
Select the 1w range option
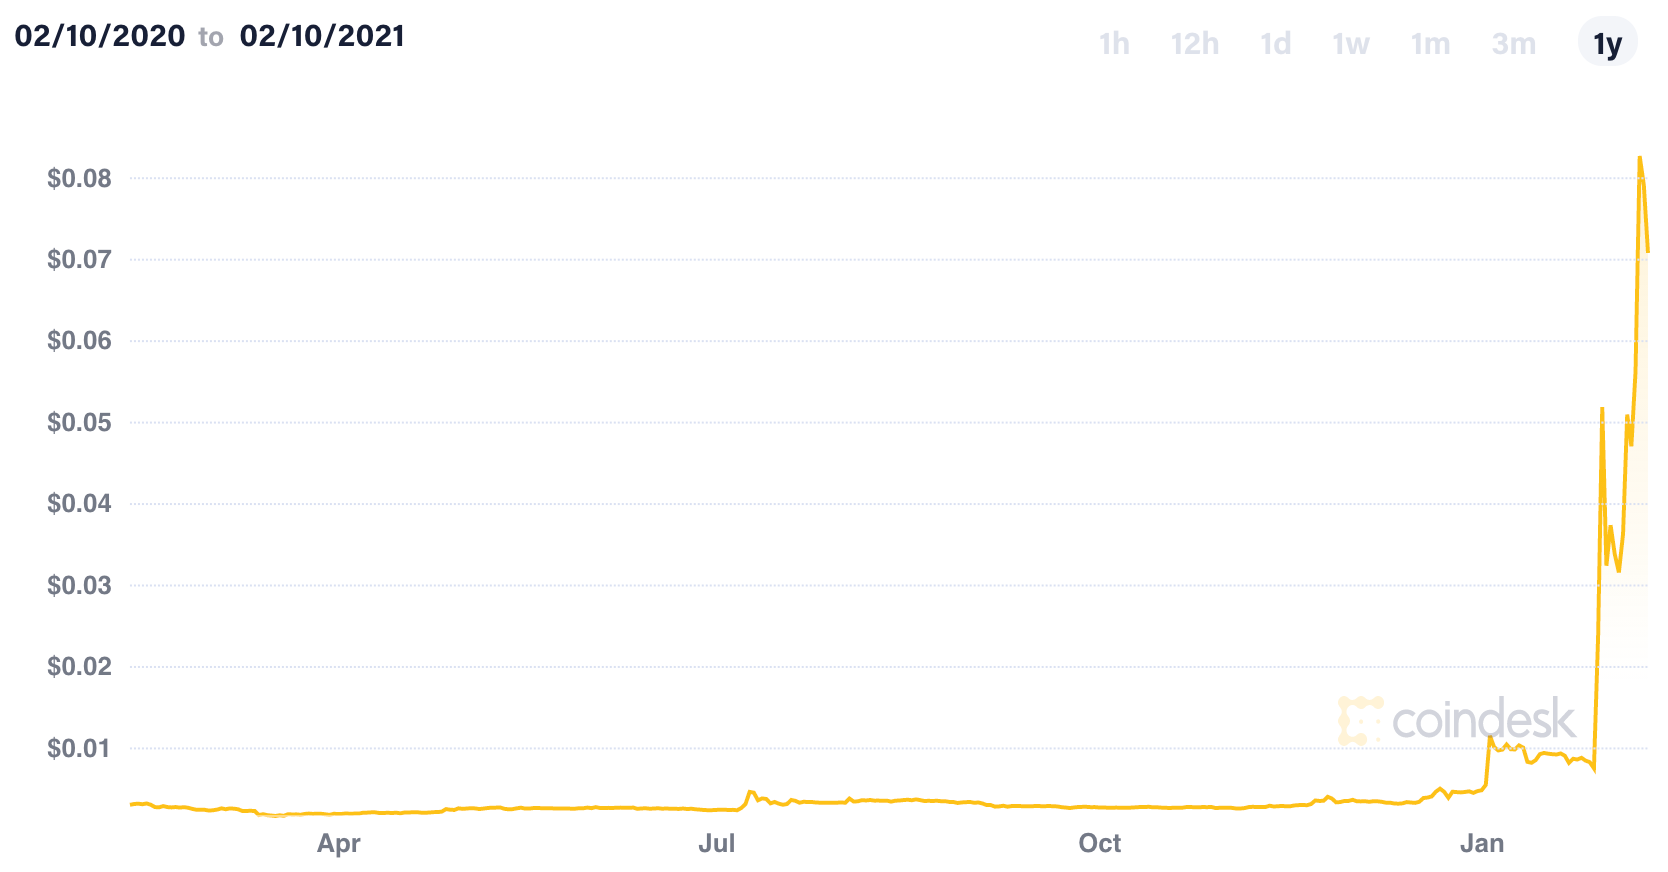click(1350, 44)
